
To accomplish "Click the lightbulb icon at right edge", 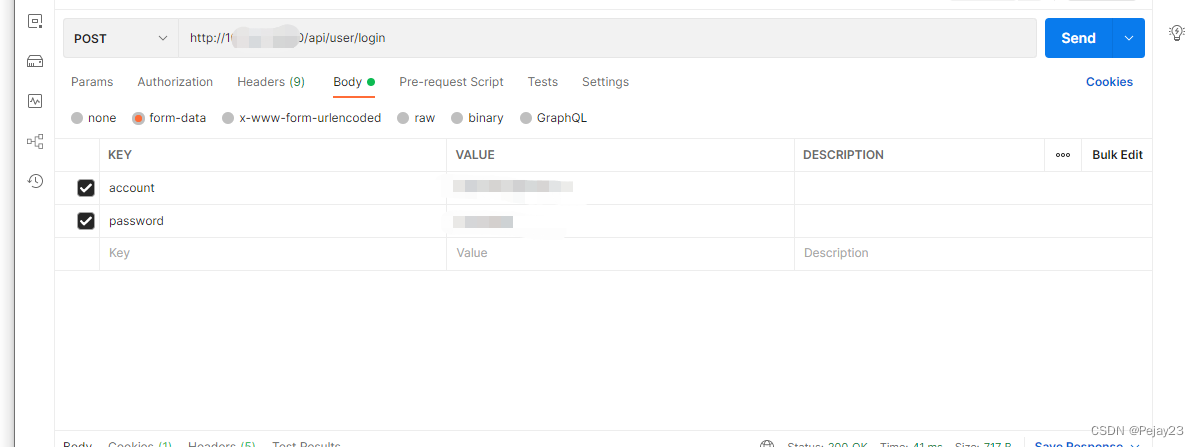I will (x=1178, y=33).
